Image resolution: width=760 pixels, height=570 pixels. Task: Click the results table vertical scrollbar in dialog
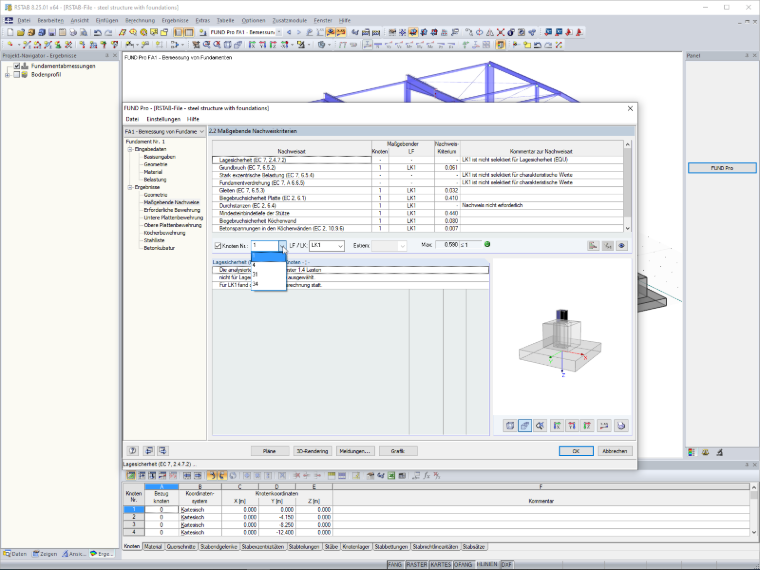coord(628,186)
